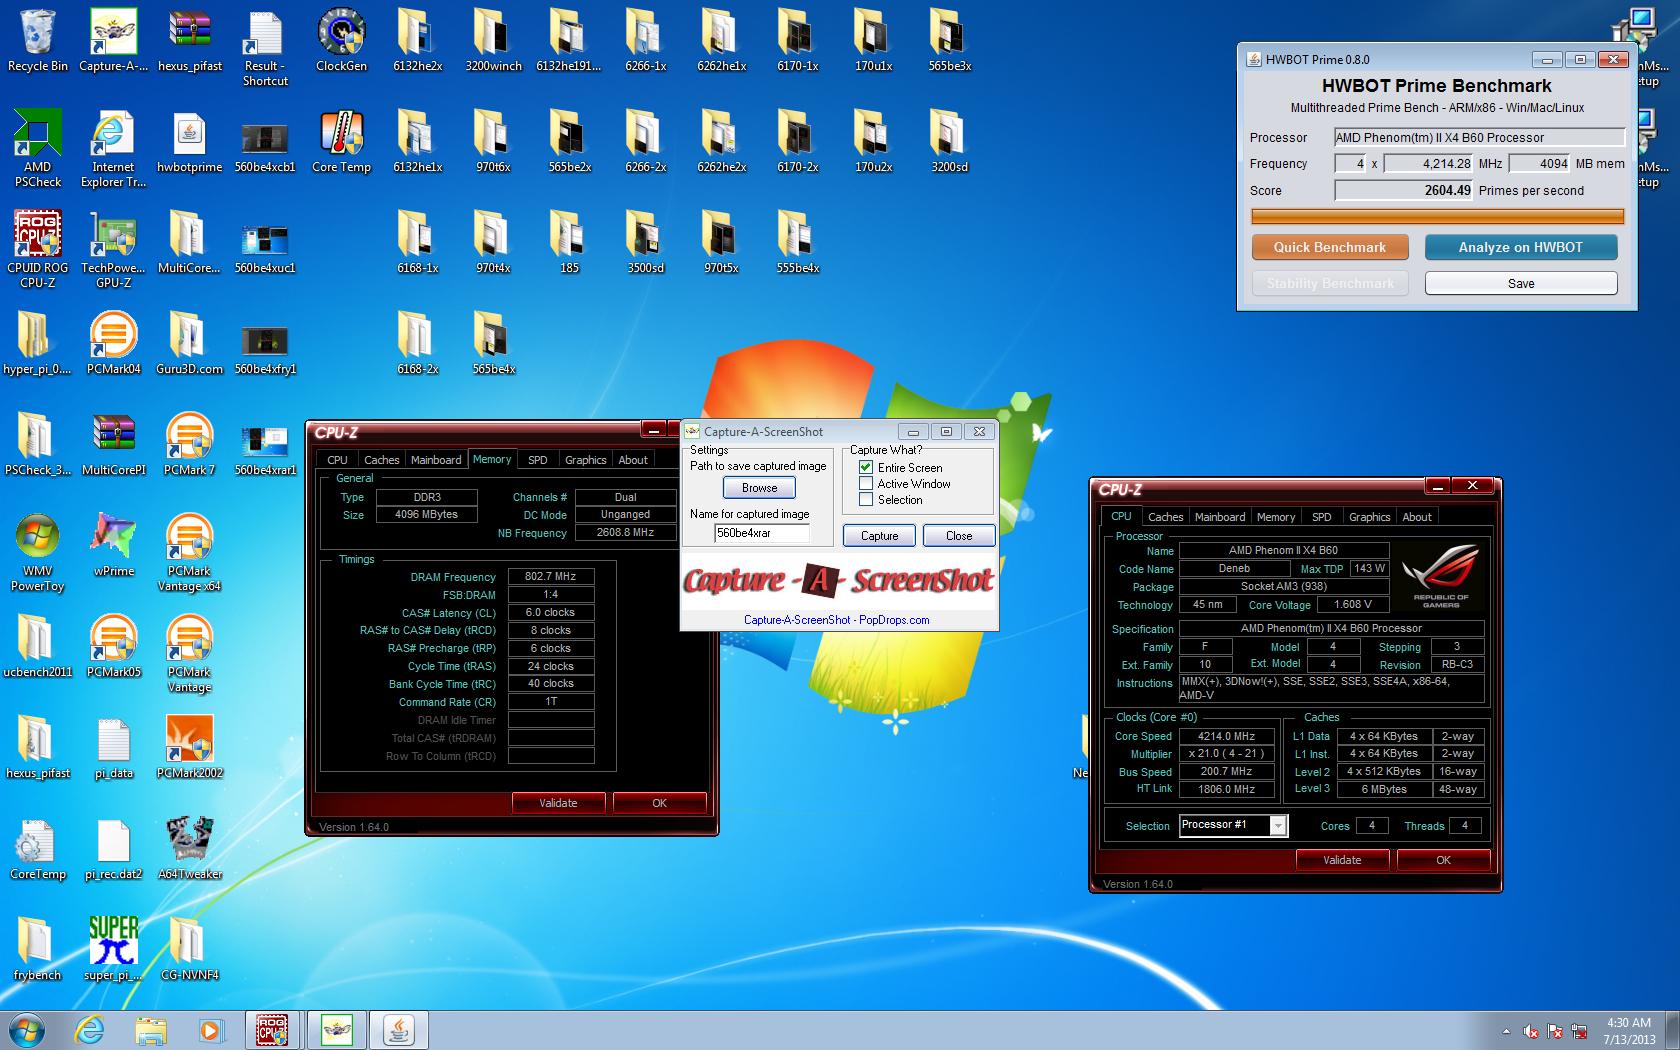Open wPrime desktop icon
The image size is (1680, 1050).
113,546
